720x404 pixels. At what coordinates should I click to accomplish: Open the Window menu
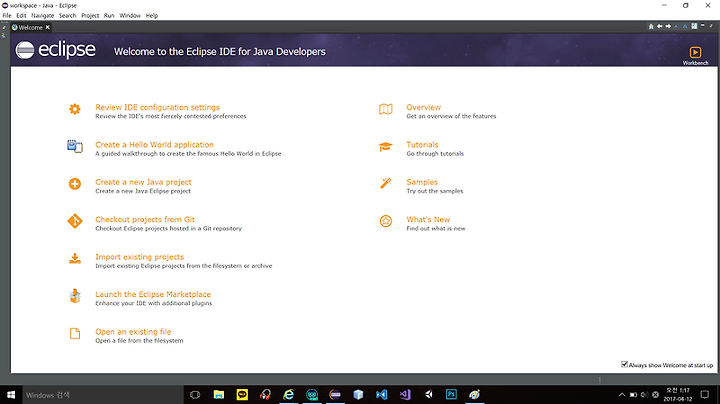[x=130, y=16]
